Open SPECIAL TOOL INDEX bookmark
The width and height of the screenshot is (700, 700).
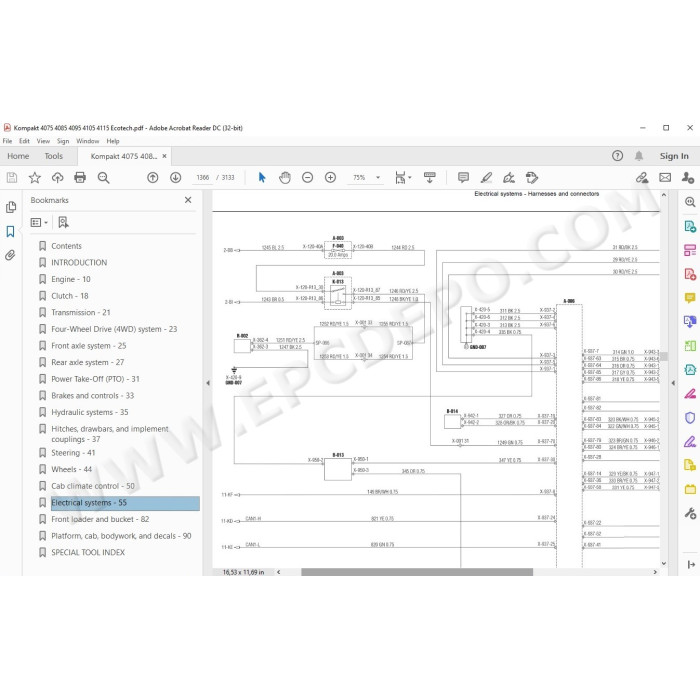tap(88, 553)
